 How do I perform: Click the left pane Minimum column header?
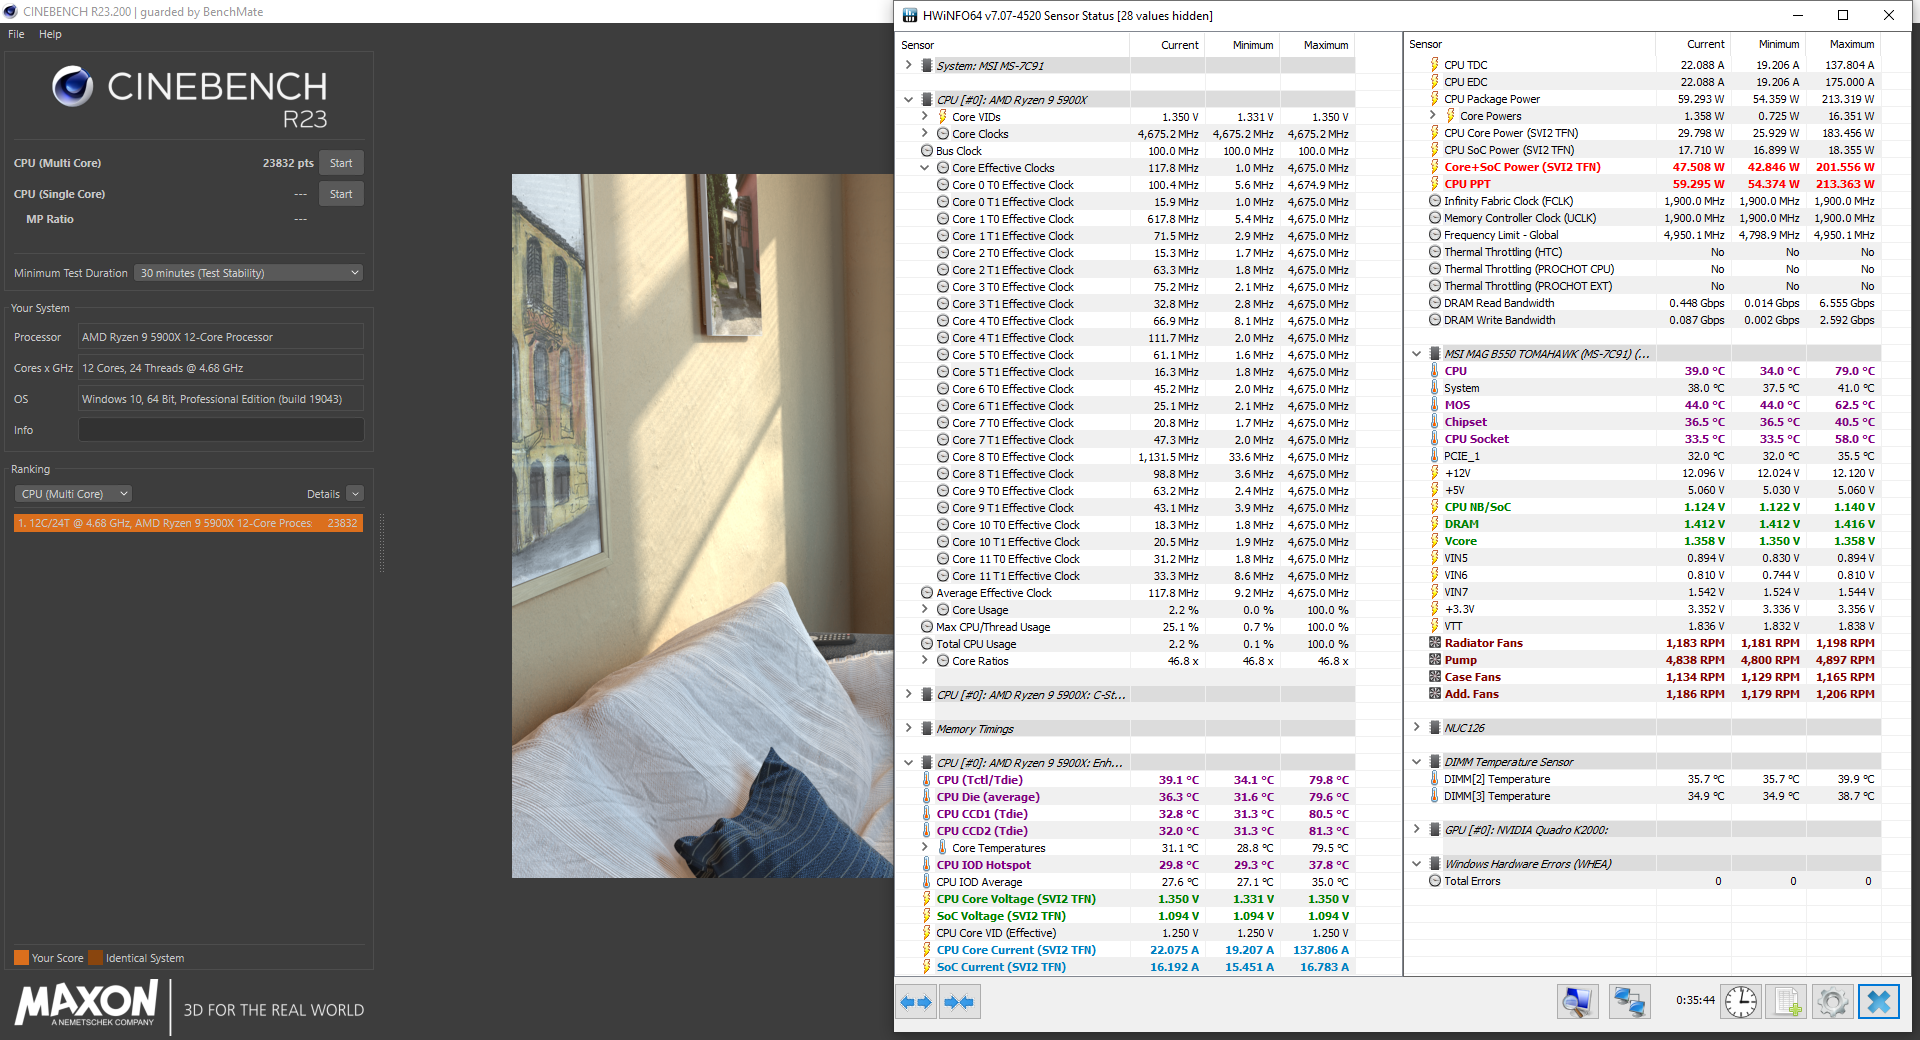[1242, 45]
